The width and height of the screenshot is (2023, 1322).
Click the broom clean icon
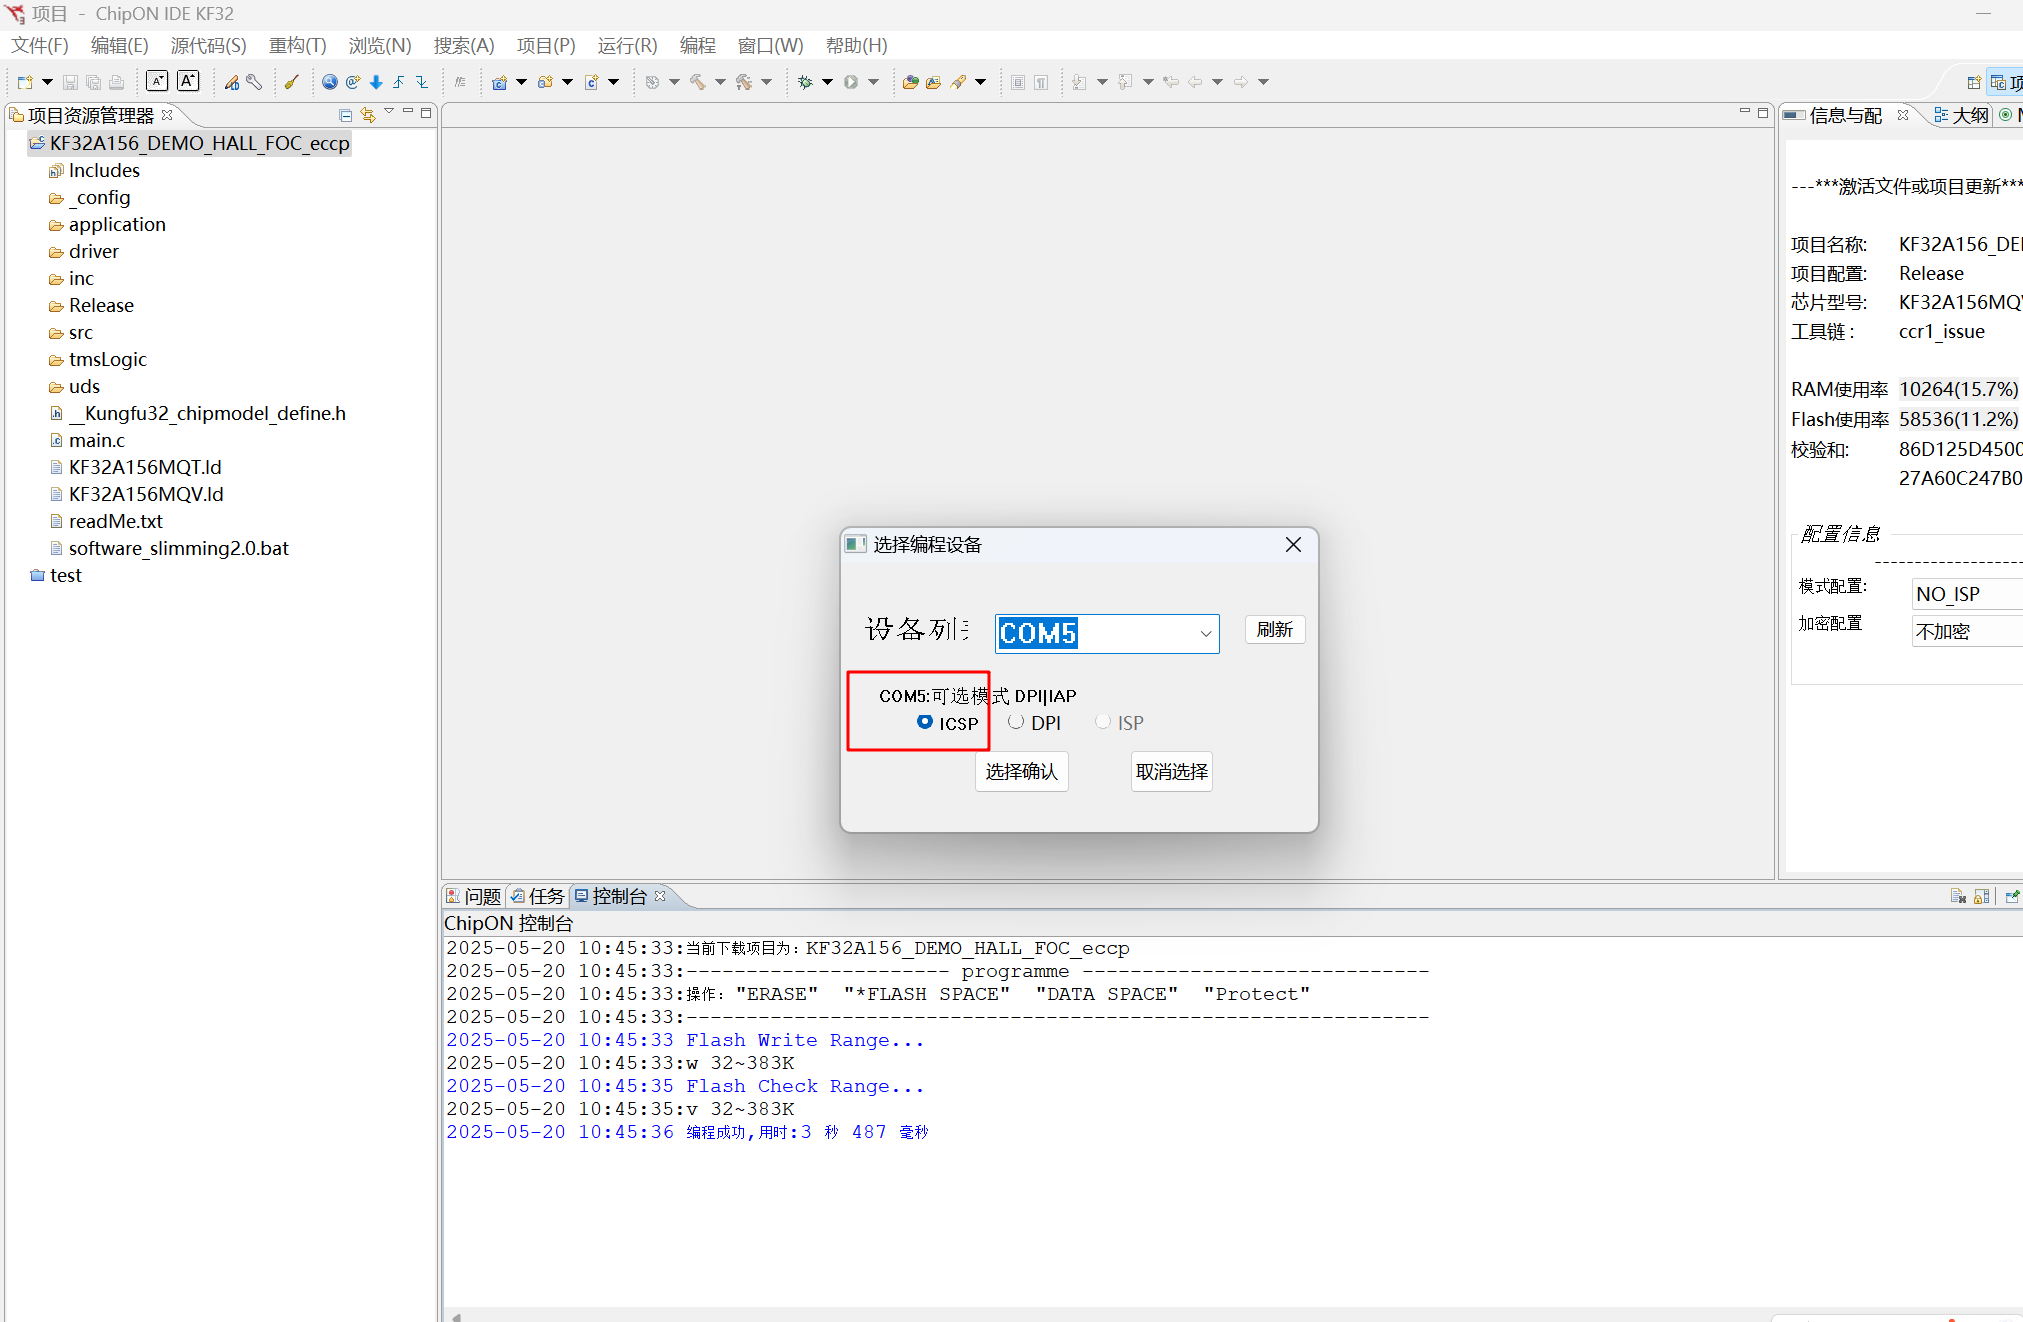[x=292, y=82]
